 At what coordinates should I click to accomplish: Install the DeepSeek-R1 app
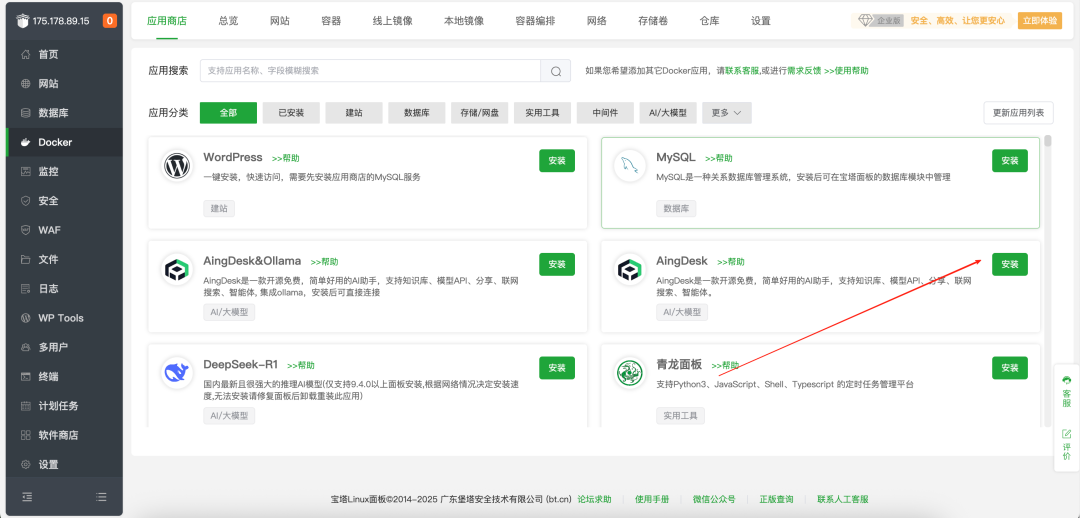tap(557, 368)
